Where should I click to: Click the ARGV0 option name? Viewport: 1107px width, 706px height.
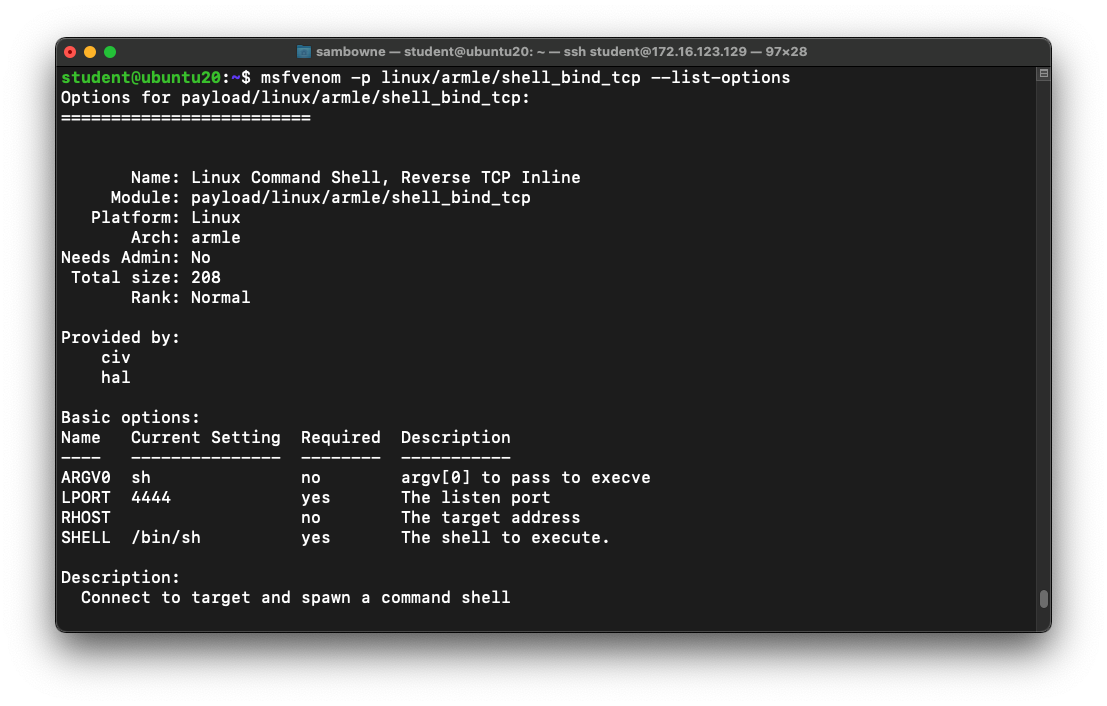[86, 478]
